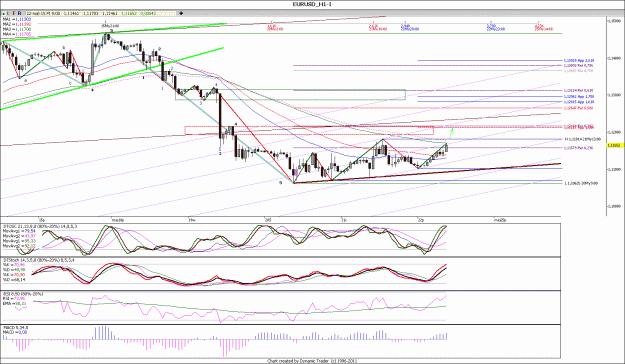Click the red dashed resistance zone rectangle

[x=309, y=130]
